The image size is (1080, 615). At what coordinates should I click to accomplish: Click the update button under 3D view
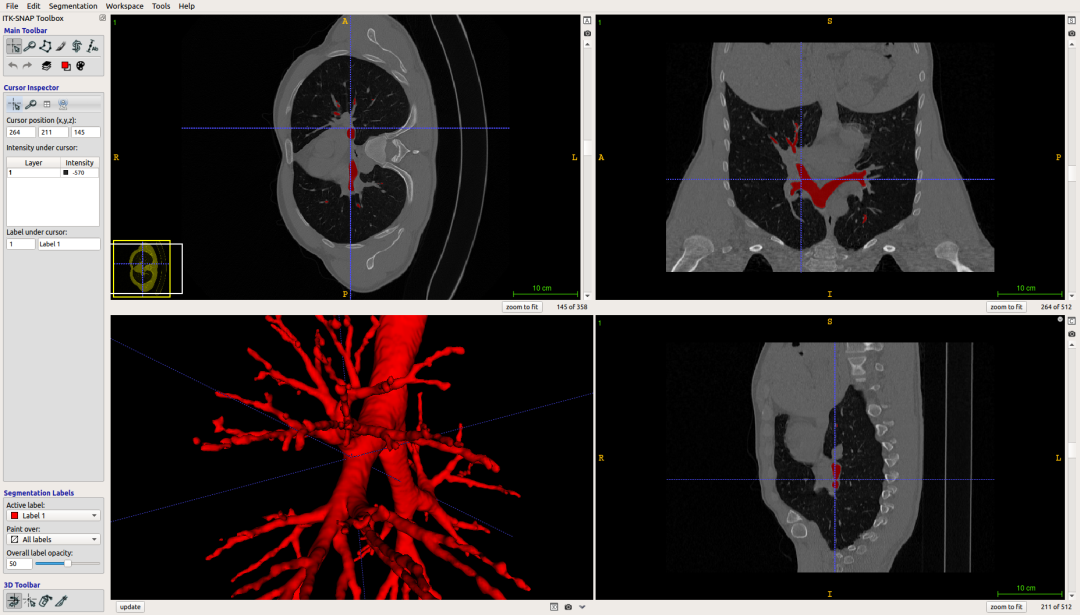[129, 607]
